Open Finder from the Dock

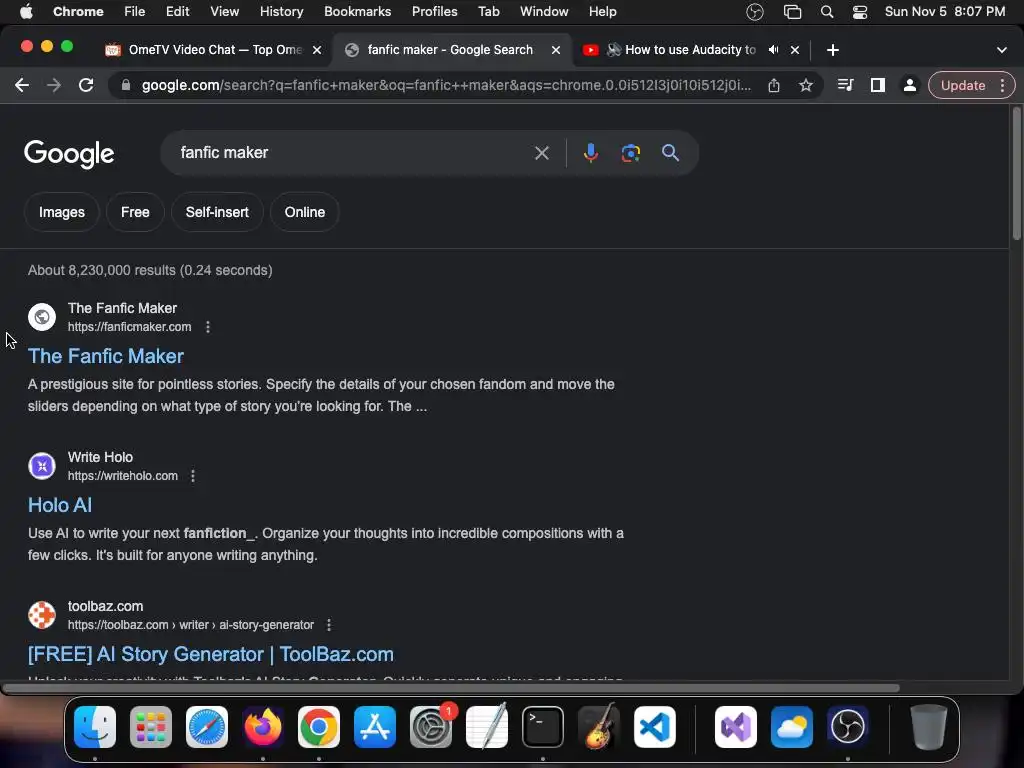(95, 727)
